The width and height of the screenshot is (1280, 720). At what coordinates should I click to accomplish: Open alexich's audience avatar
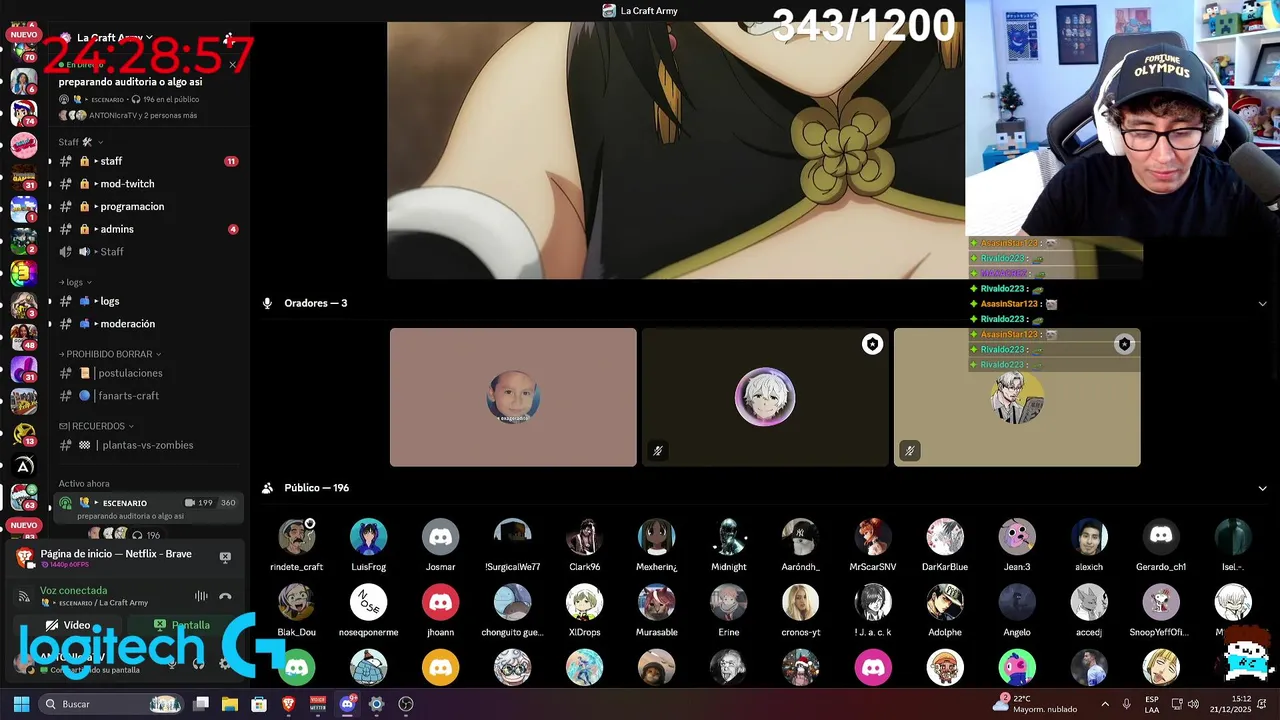point(1088,537)
